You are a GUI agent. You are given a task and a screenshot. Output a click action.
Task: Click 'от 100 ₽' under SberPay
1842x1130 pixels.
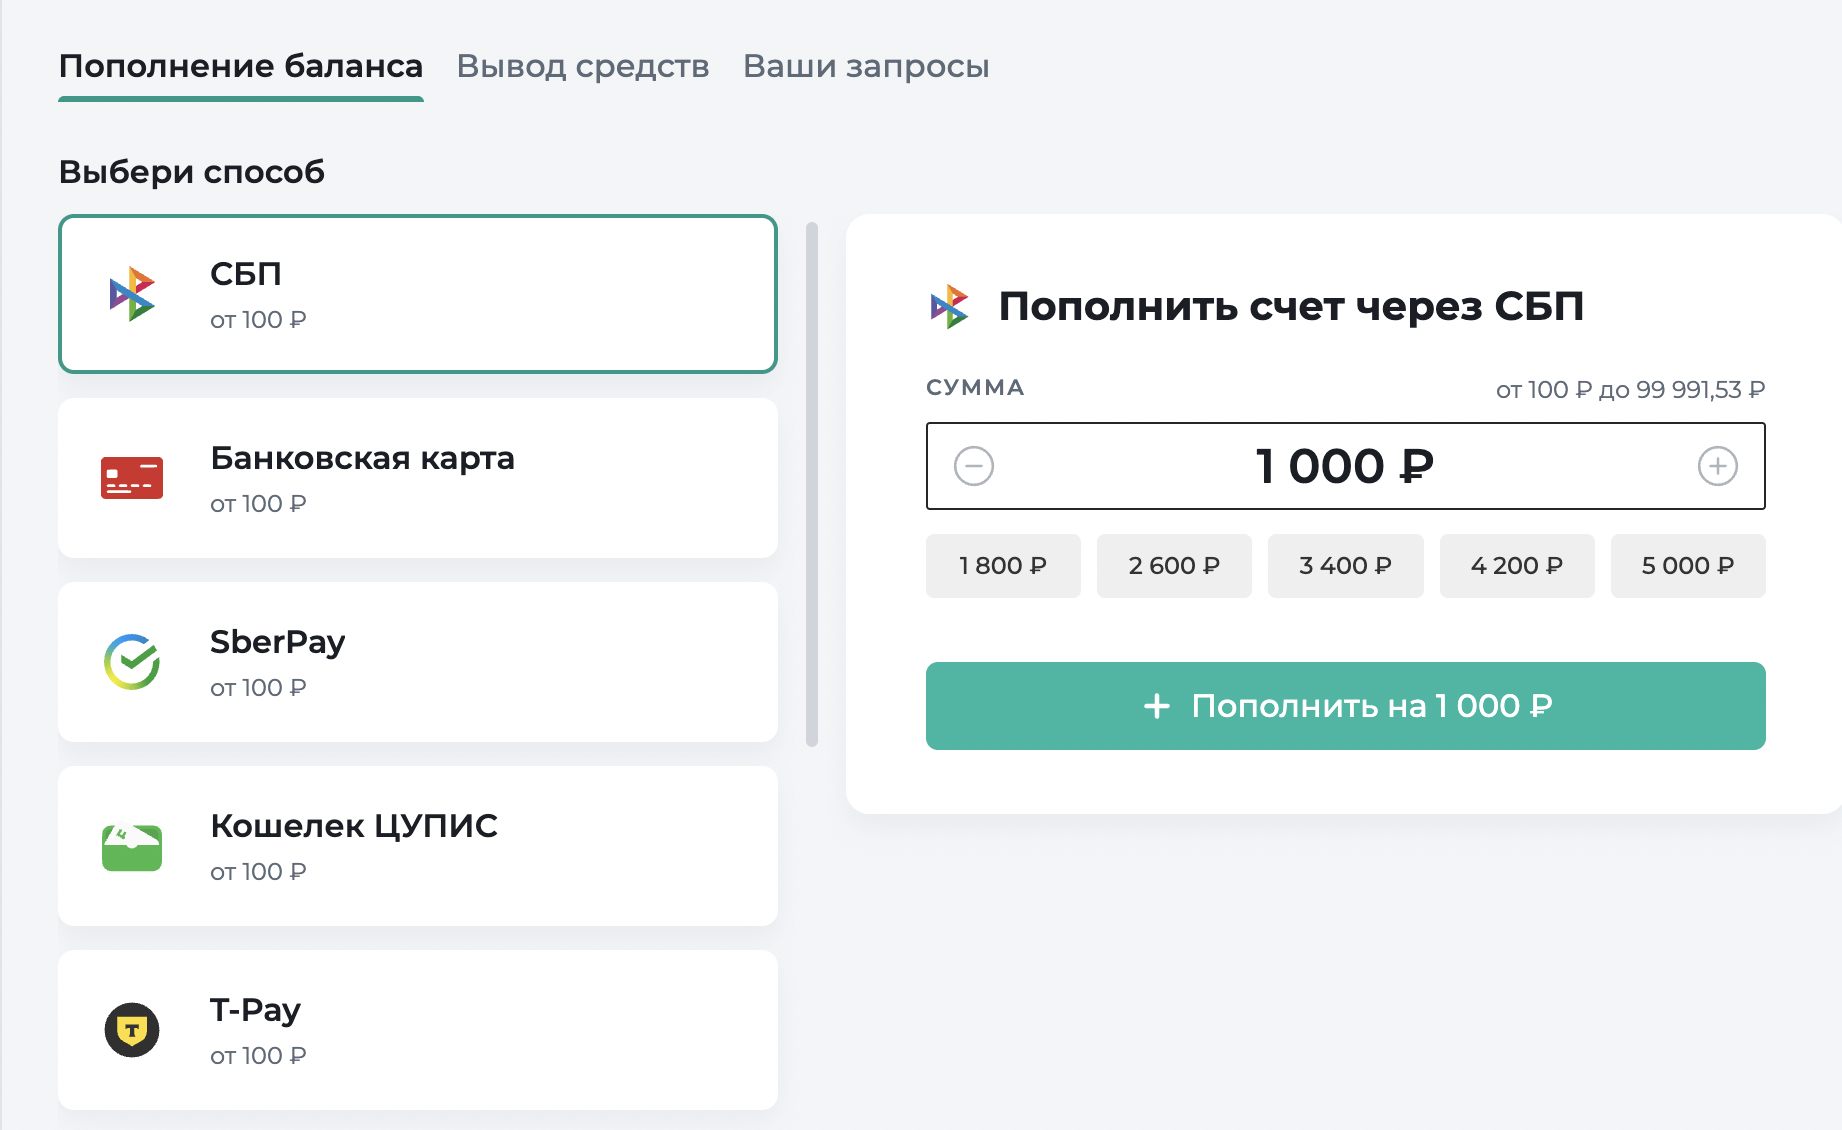(258, 688)
